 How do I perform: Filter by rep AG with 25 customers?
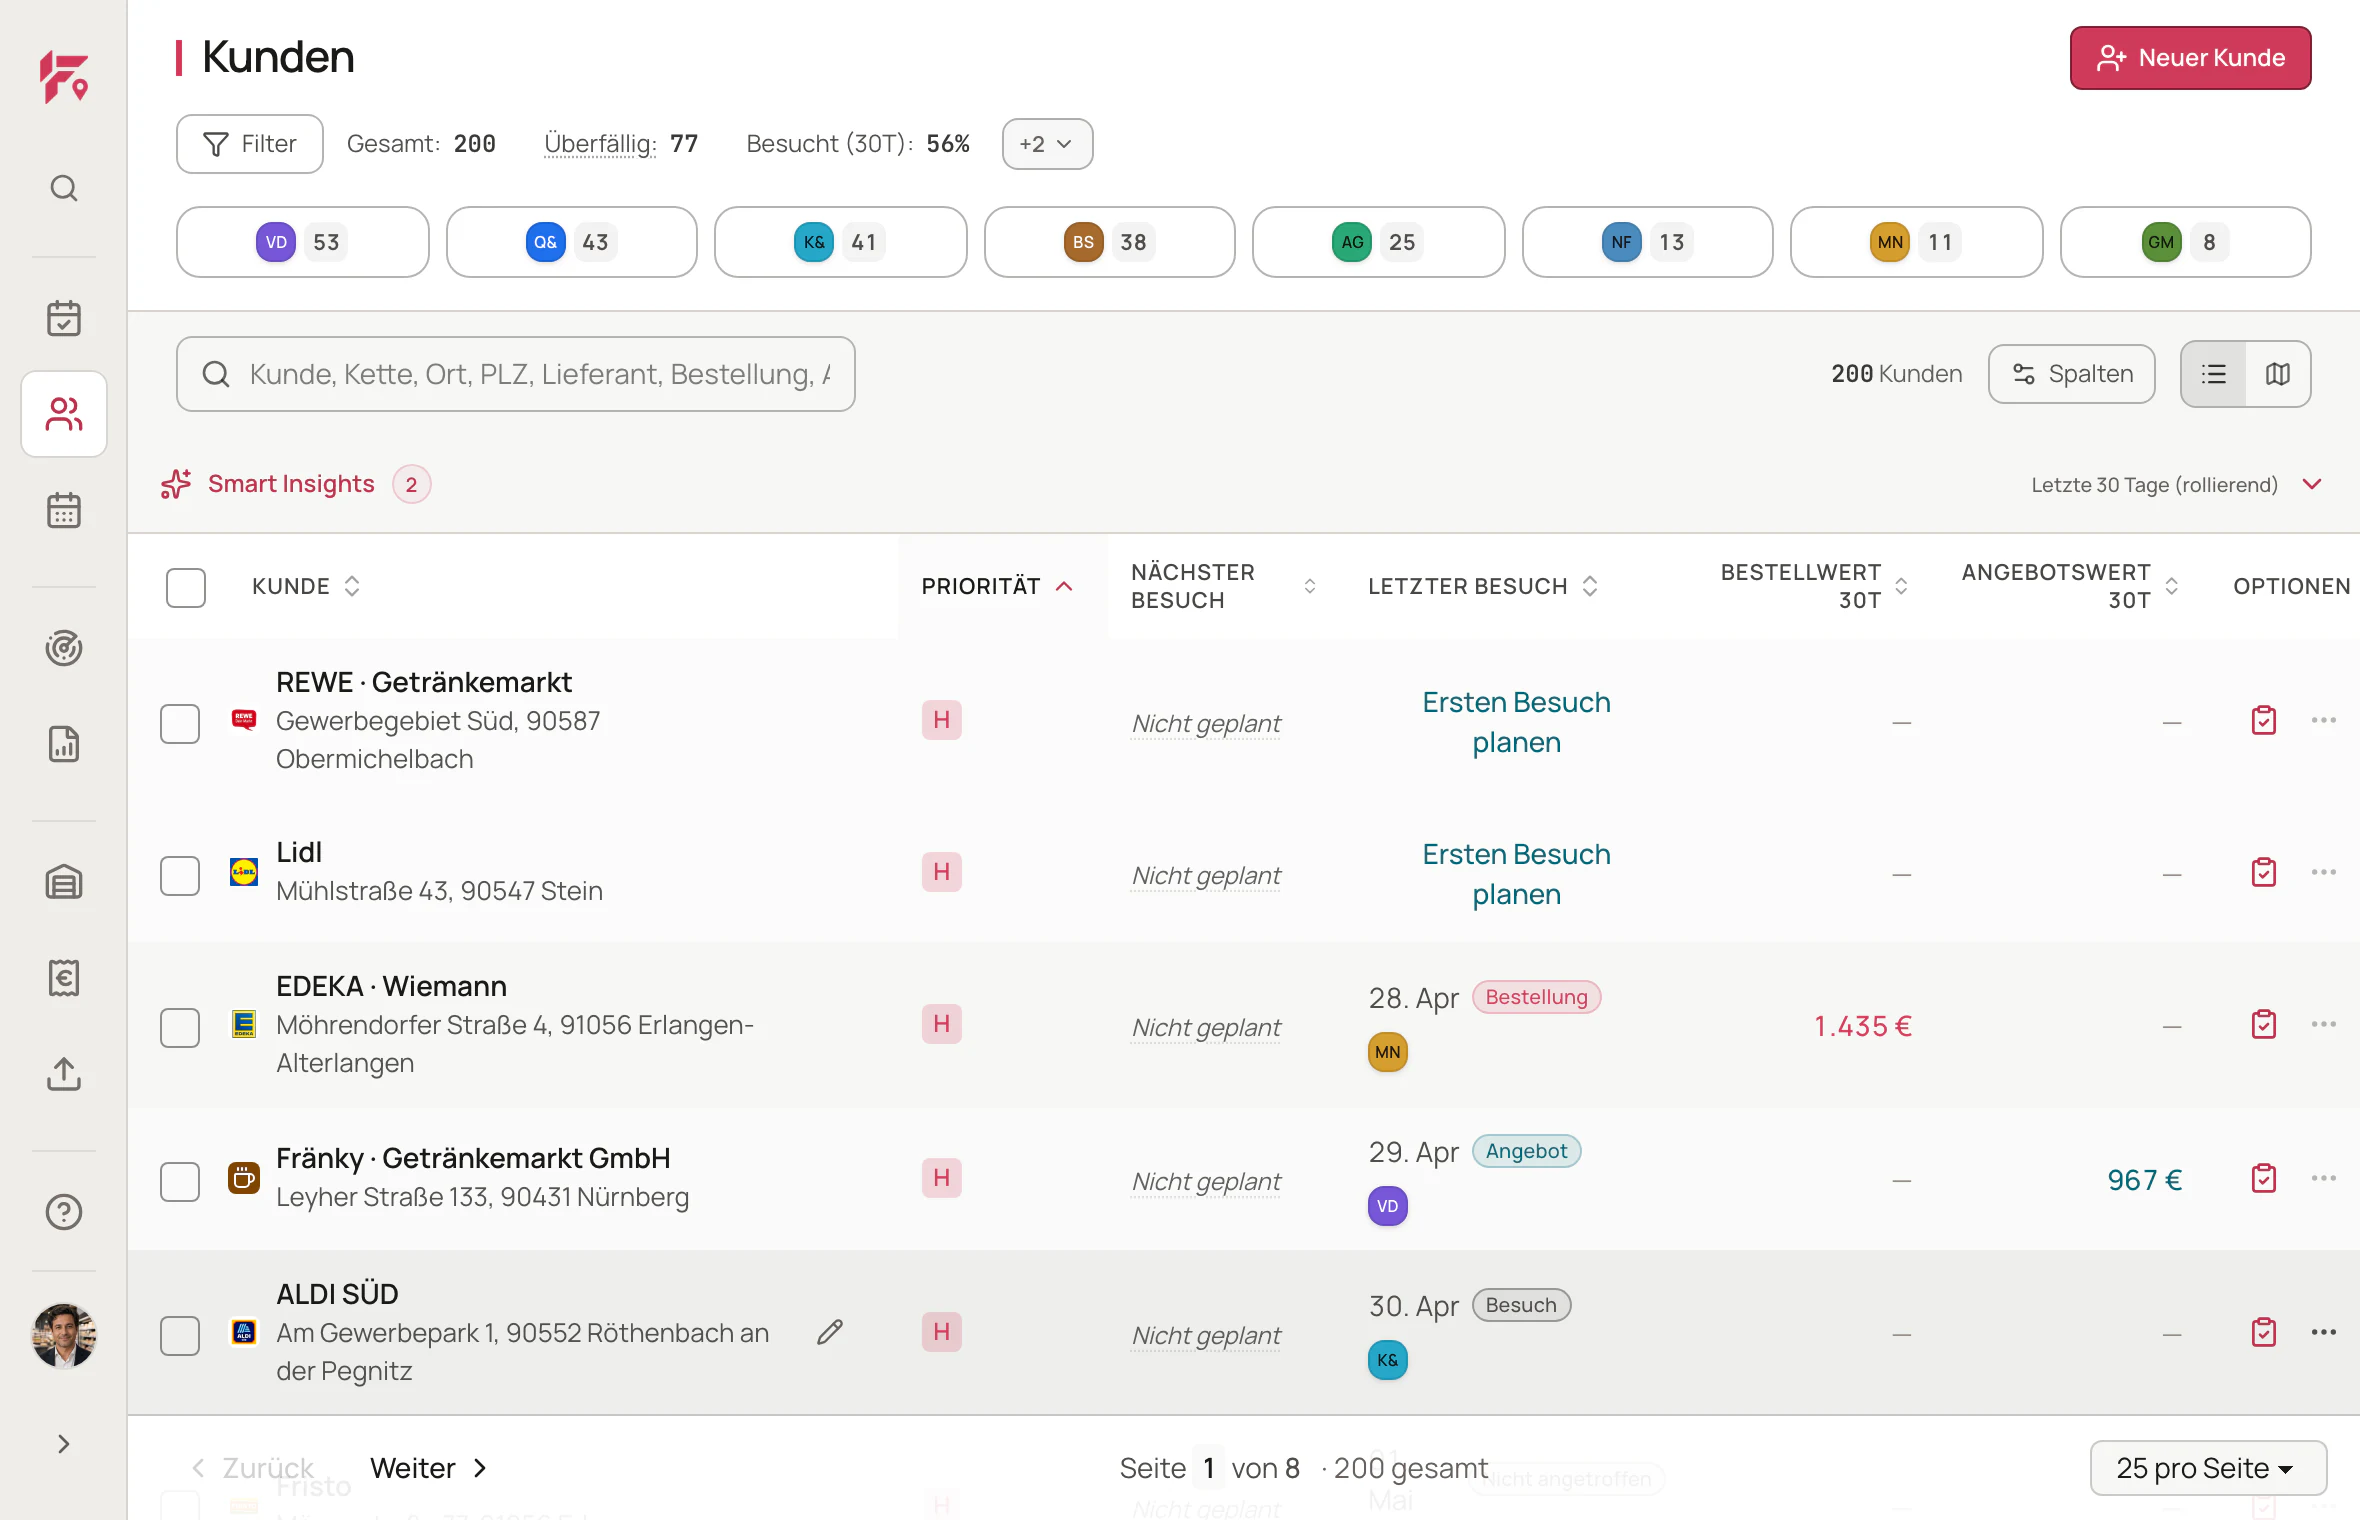(1379, 242)
